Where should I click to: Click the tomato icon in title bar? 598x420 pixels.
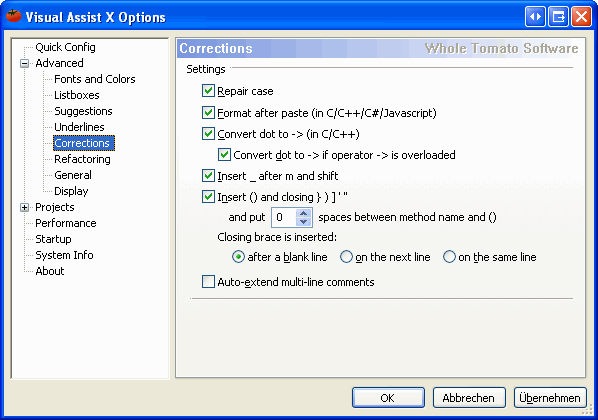[x=13, y=16]
